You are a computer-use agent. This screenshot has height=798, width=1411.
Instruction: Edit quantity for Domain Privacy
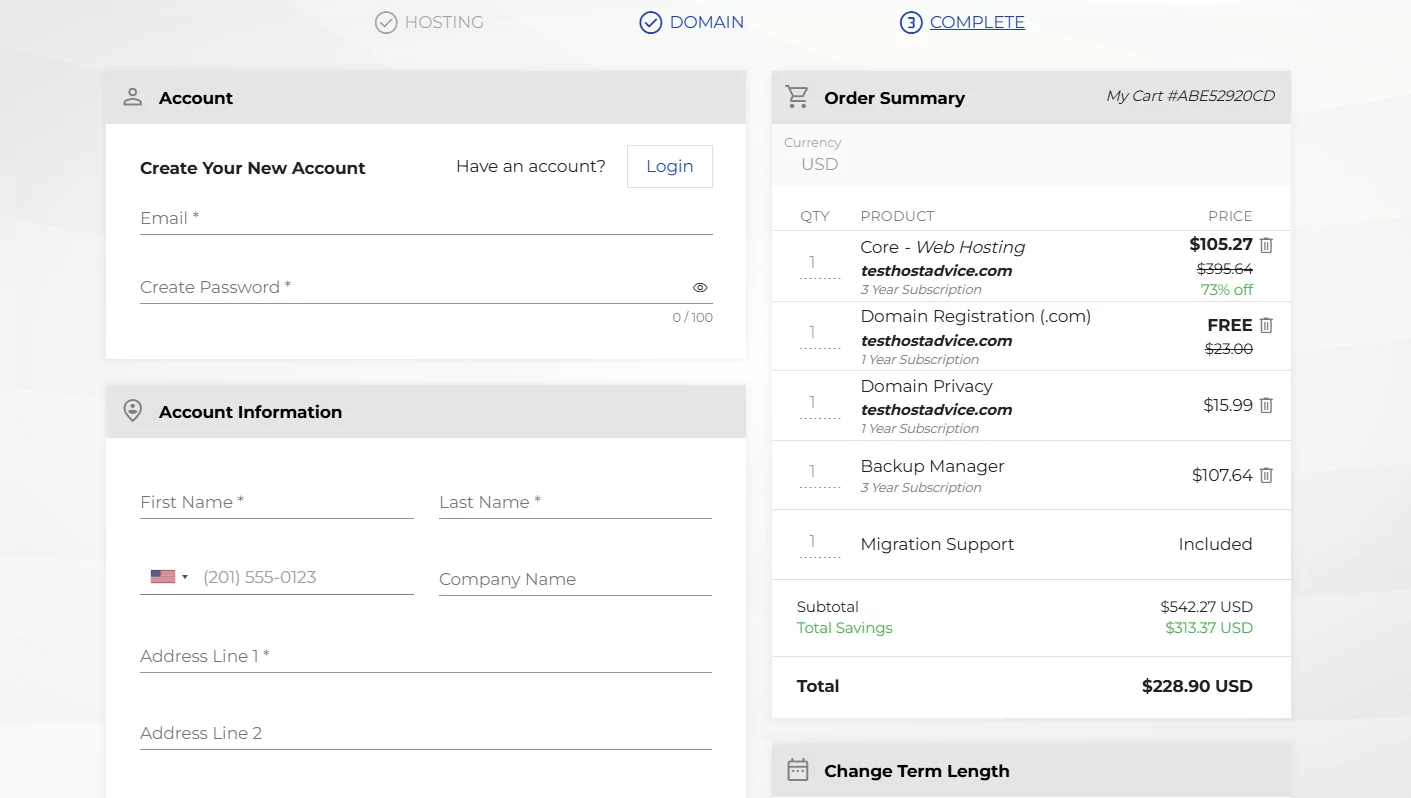[820, 403]
